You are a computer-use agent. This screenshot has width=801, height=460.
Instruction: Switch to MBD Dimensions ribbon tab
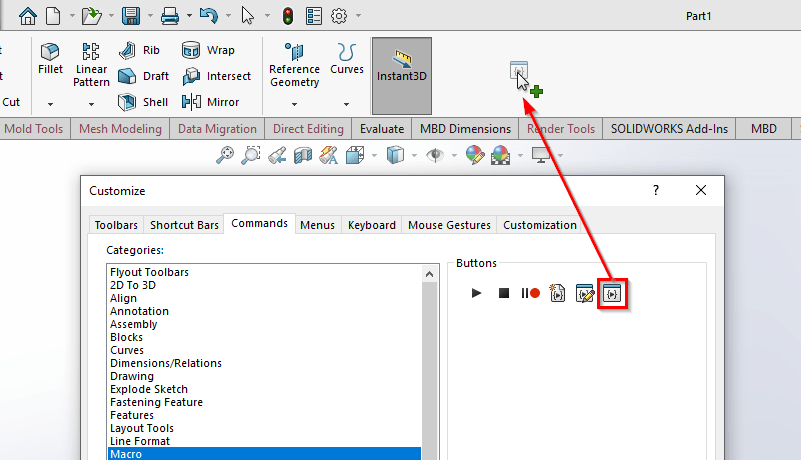[465, 129]
